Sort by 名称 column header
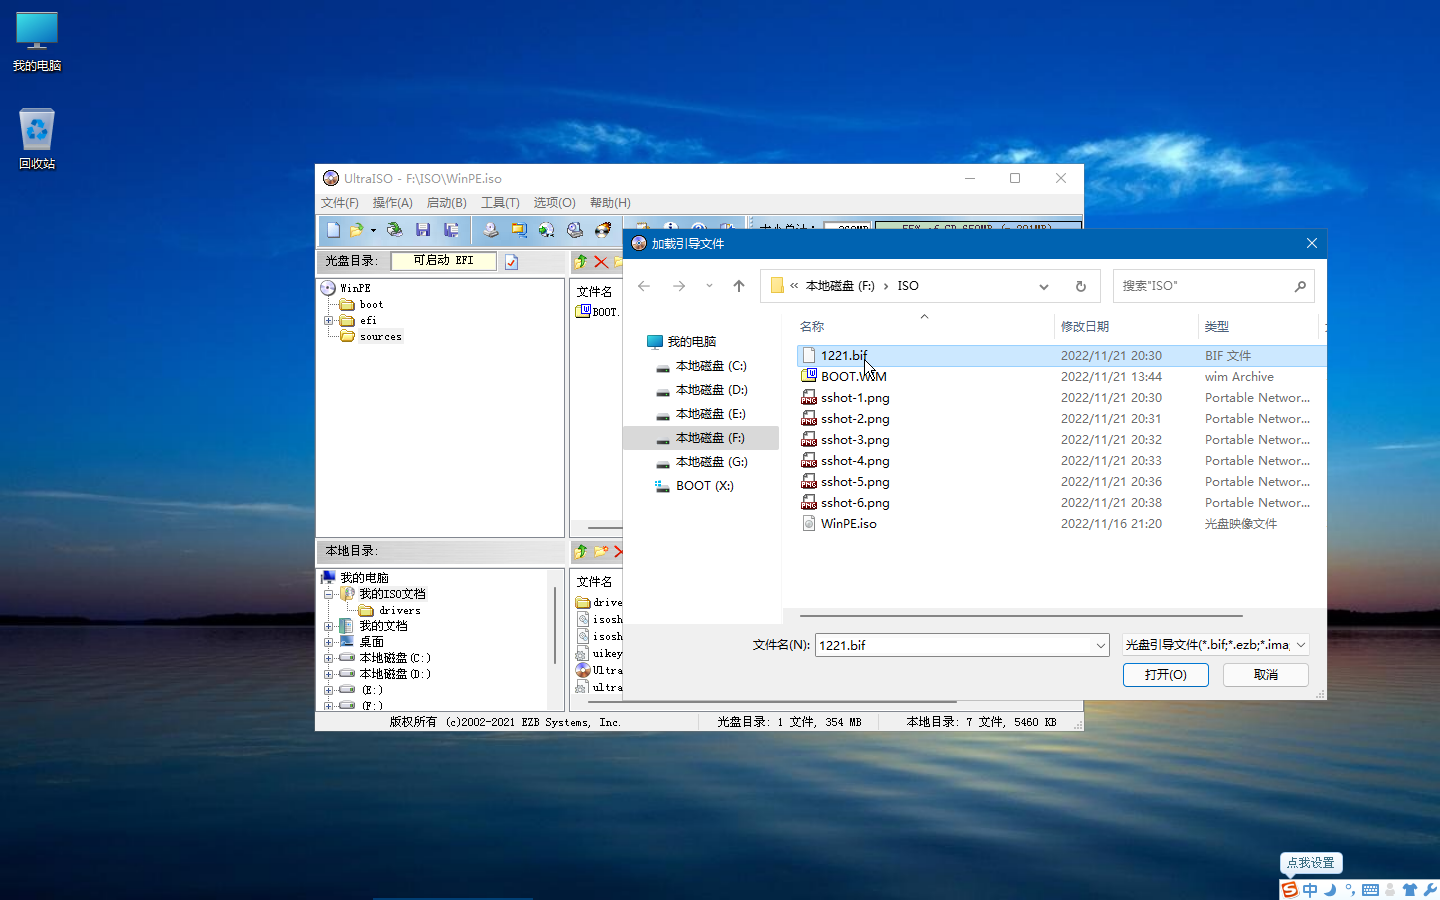 [x=812, y=327]
